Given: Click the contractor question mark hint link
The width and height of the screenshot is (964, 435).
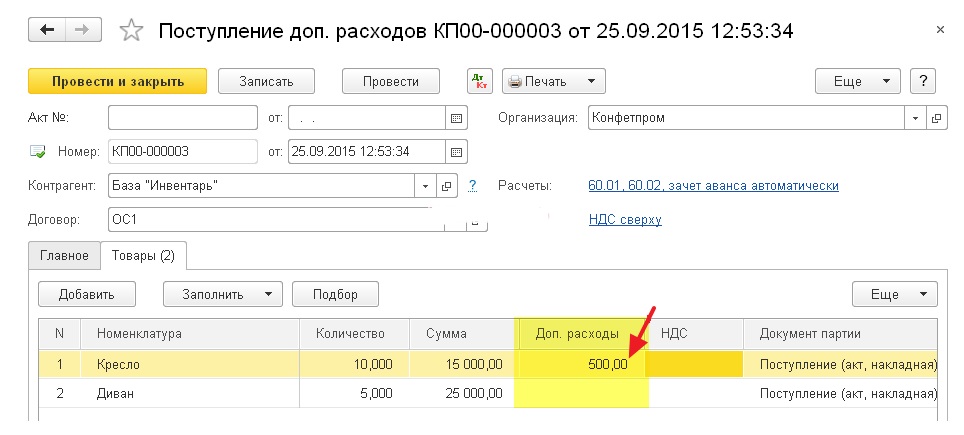Looking at the screenshot, I should (472, 186).
